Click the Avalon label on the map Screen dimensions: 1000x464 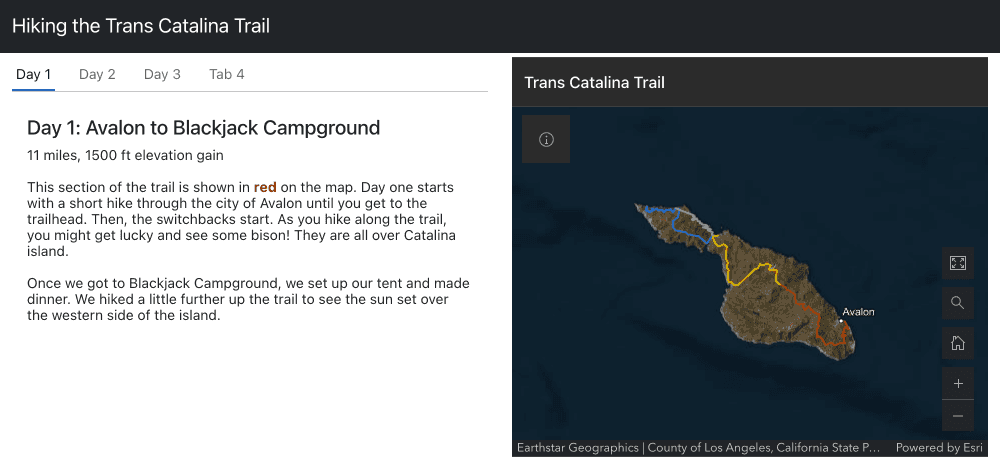(x=858, y=312)
